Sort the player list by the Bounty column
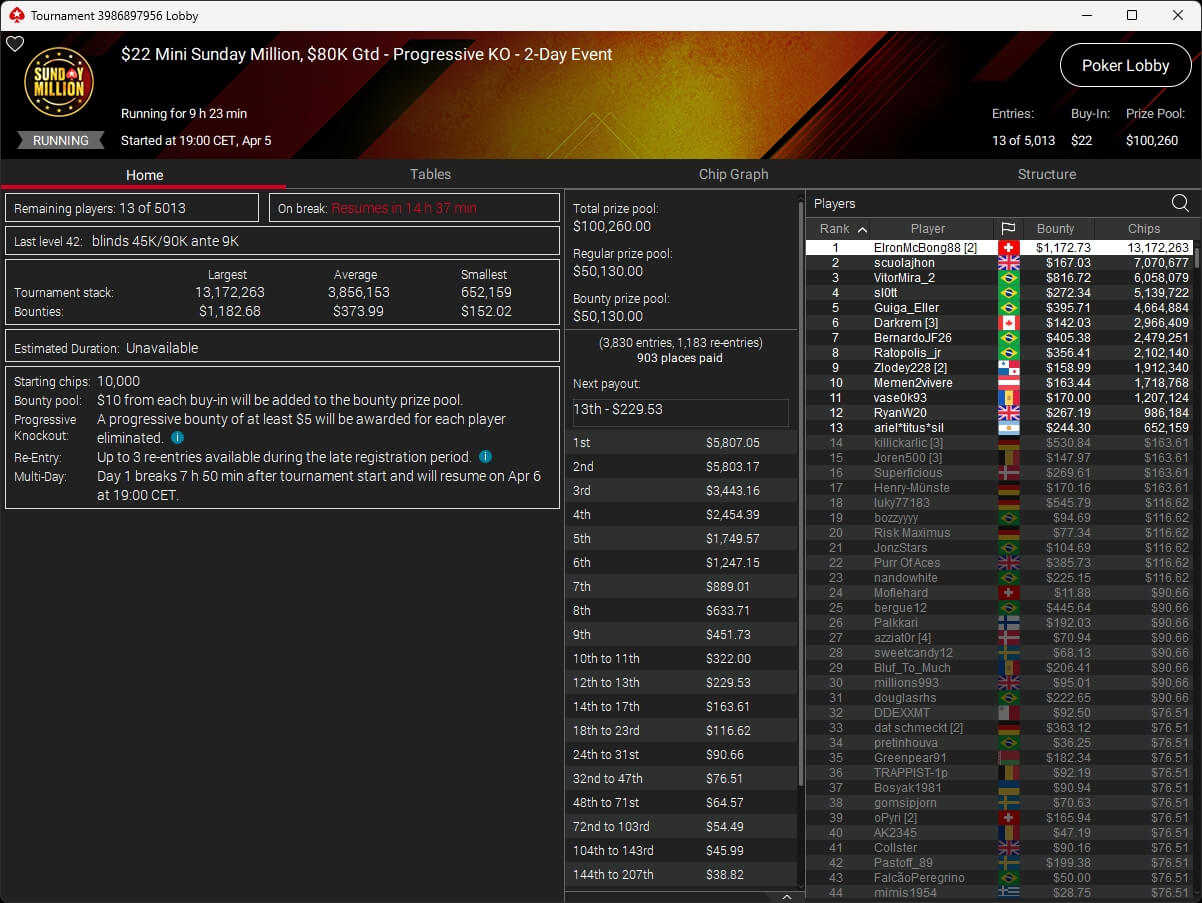Screen dimensions: 1202x903 click(1055, 229)
